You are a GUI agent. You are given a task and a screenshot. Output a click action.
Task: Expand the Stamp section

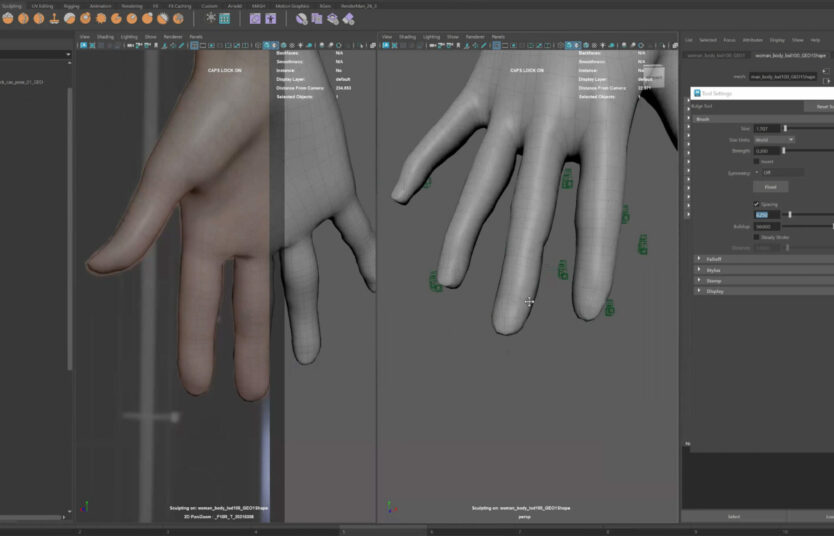tap(699, 281)
